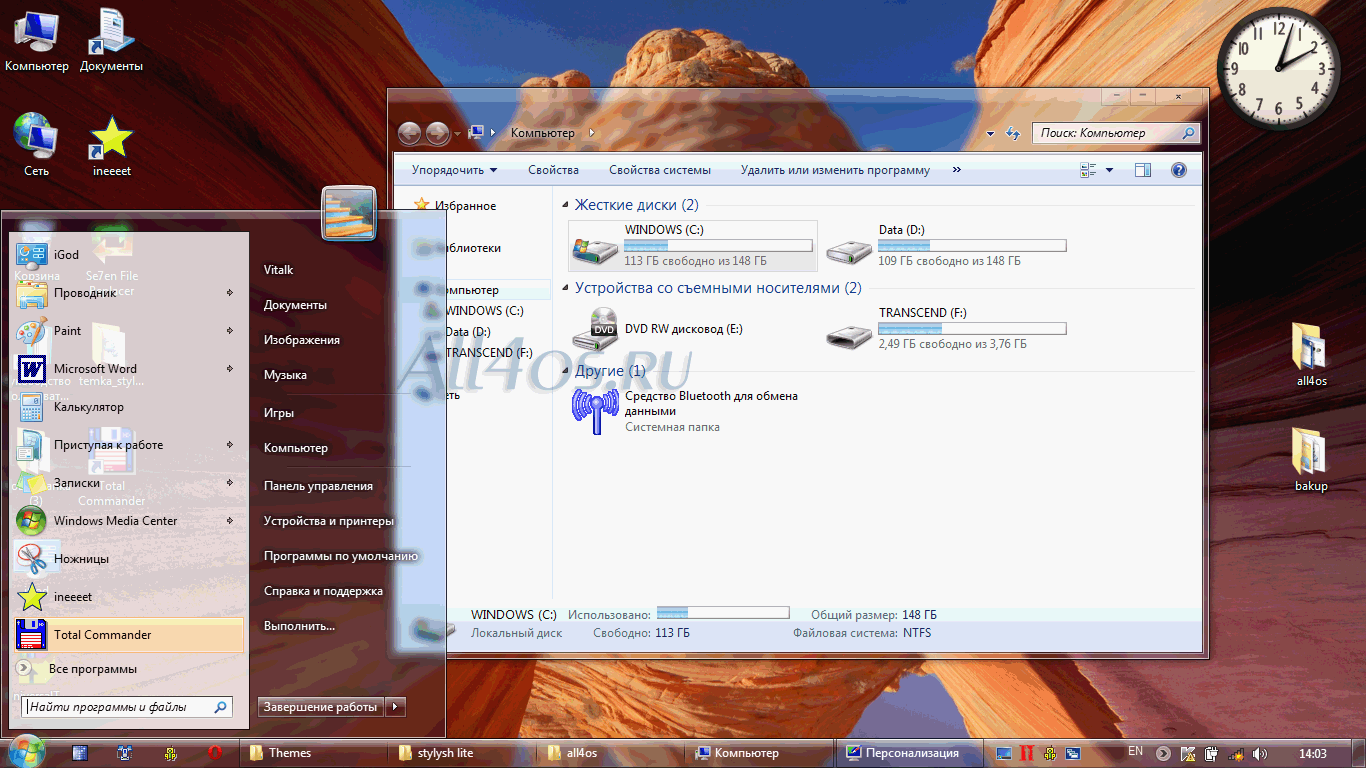Open ineeeet star item in Start menu

pyautogui.click(x=128, y=597)
